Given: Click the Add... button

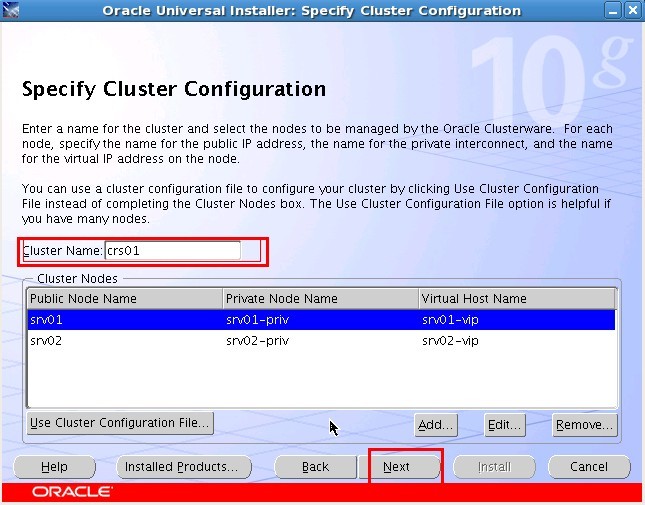Looking at the screenshot, I should [x=436, y=425].
